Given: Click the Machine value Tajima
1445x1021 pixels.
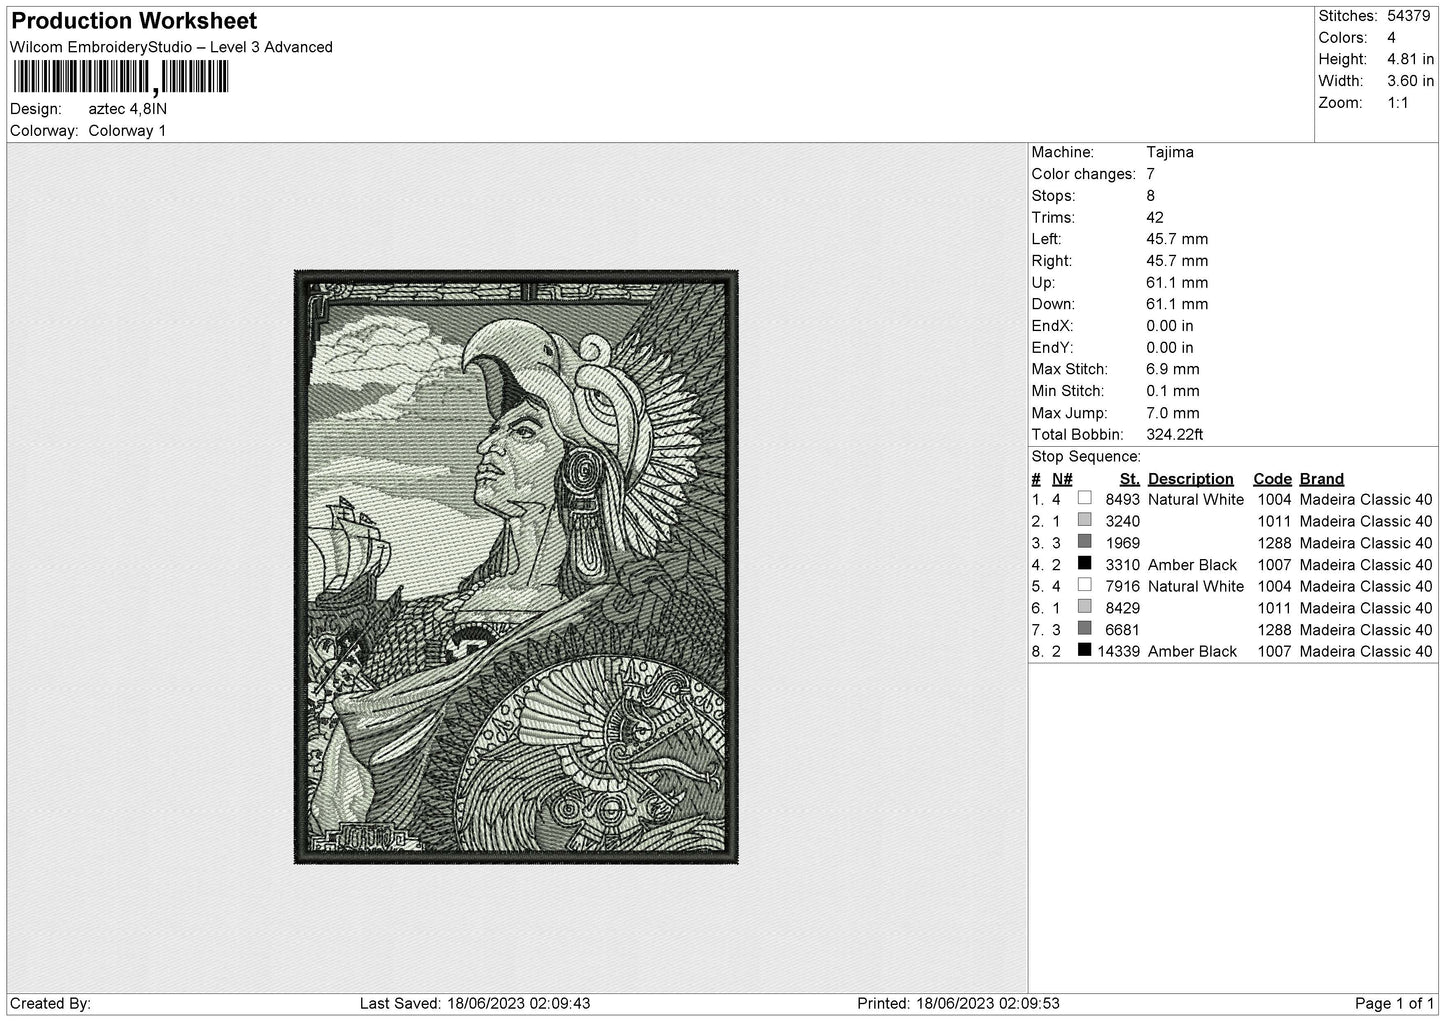Looking at the screenshot, I should (x=1170, y=153).
